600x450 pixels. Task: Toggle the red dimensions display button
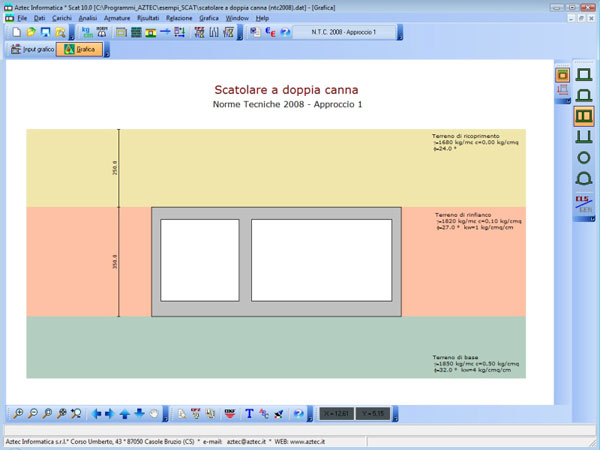click(562, 91)
